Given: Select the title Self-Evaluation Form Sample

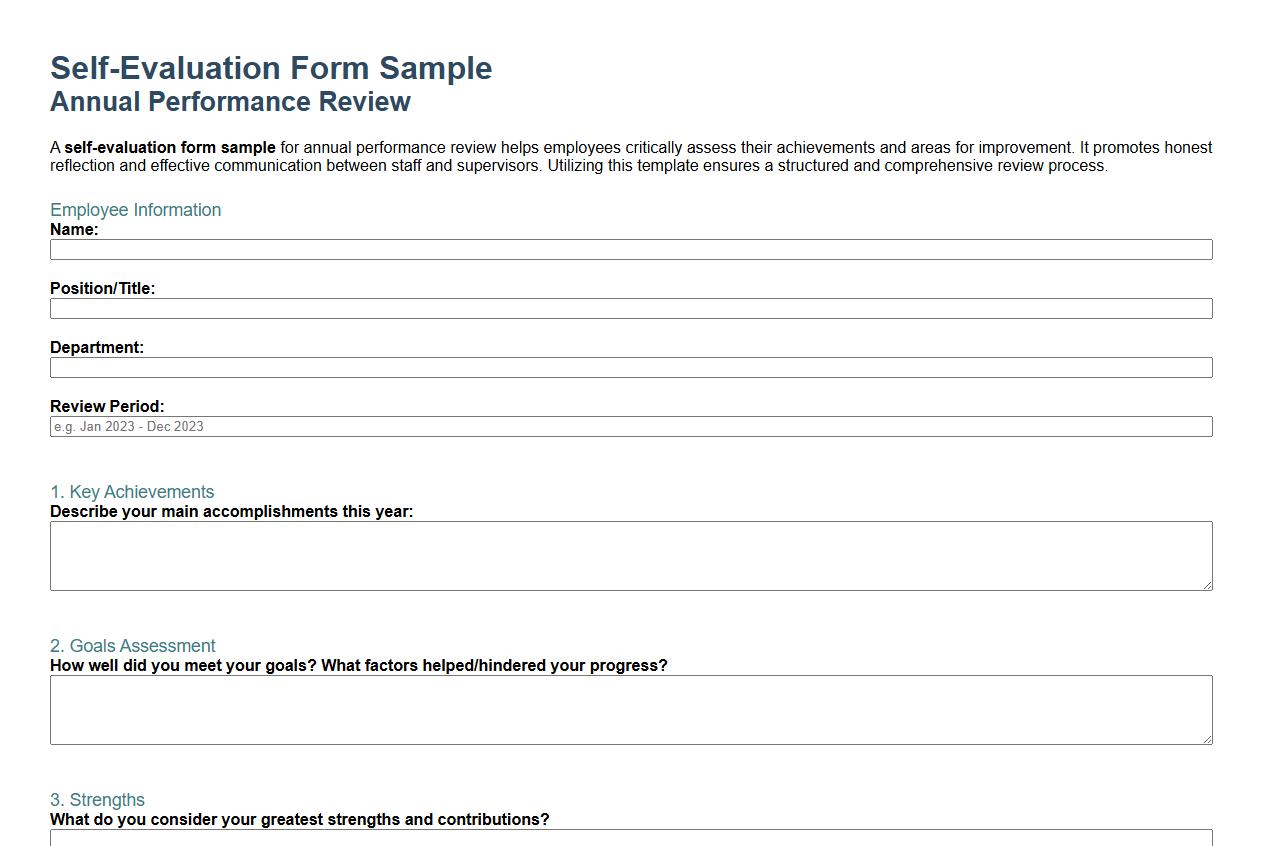Looking at the screenshot, I should 271,69.
